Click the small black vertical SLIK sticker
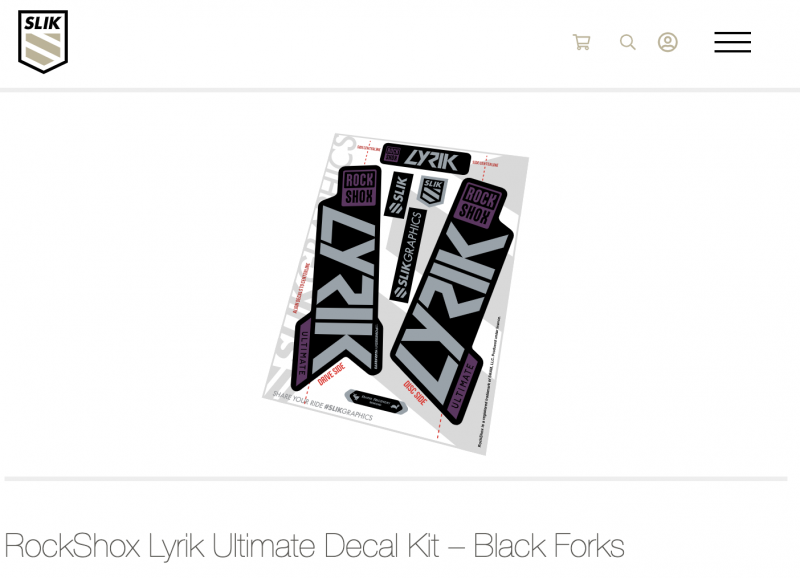This screenshot has width=800, height=578. coord(398,194)
